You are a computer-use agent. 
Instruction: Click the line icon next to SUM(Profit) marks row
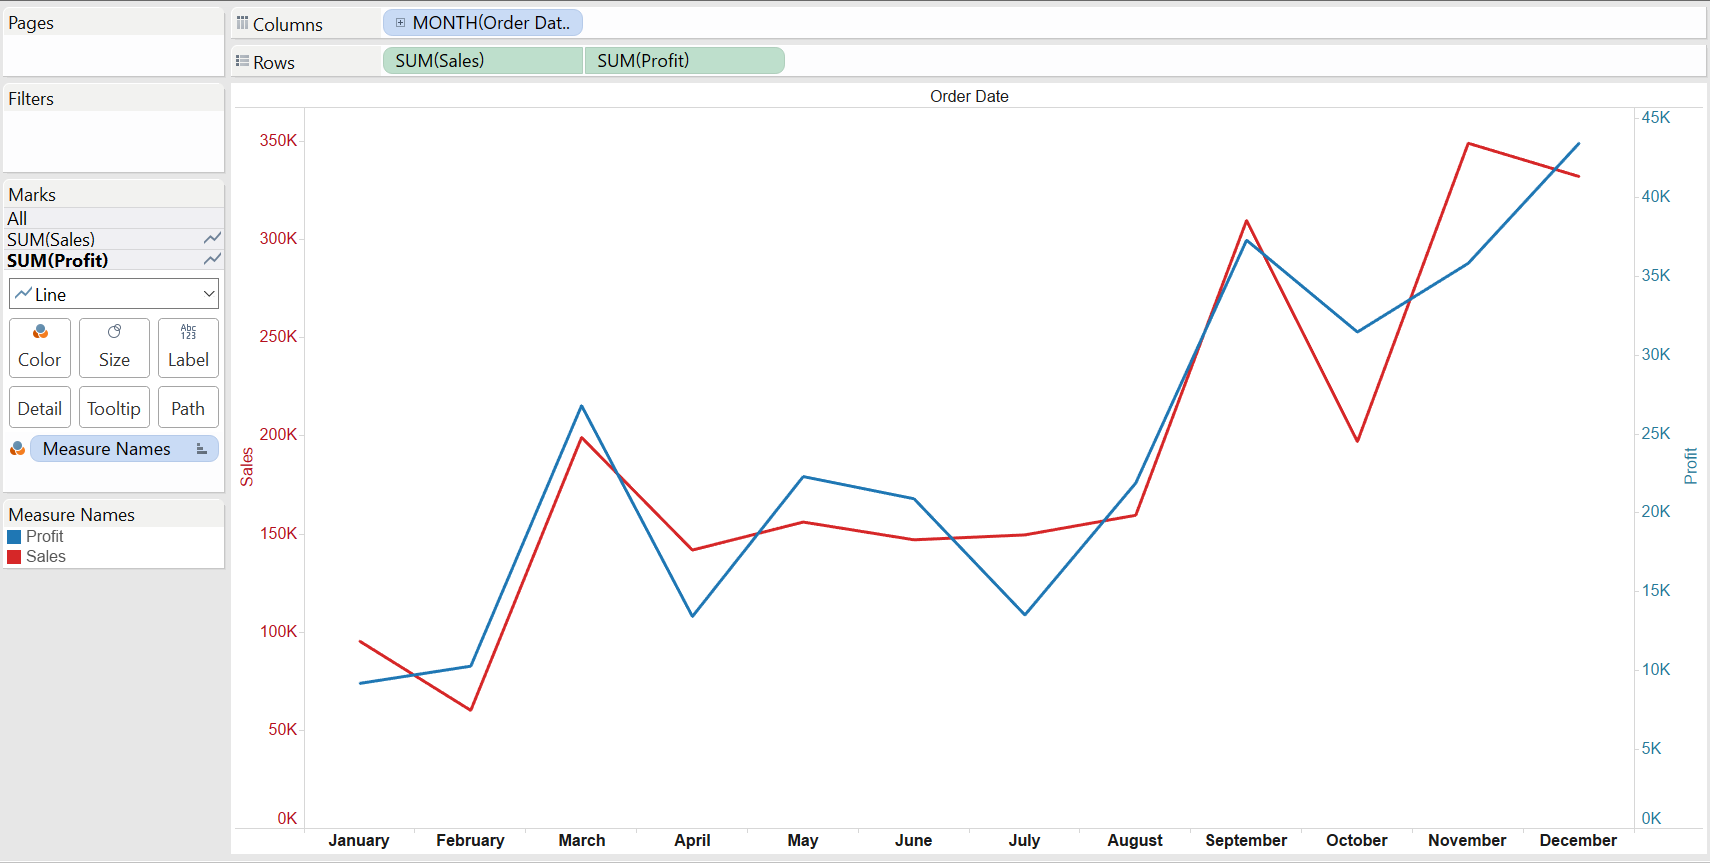coord(212,259)
